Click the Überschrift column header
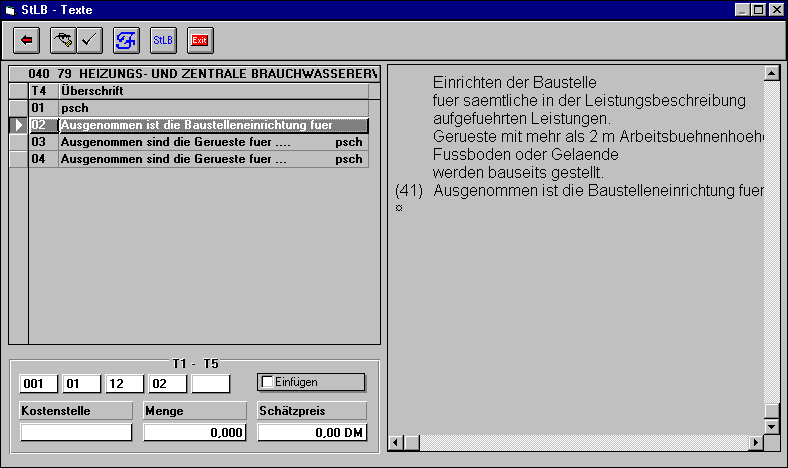The width and height of the screenshot is (788, 468). point(212,91)
